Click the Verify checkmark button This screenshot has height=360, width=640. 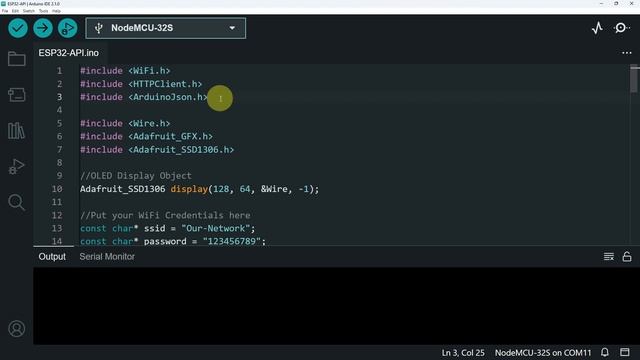18,28
